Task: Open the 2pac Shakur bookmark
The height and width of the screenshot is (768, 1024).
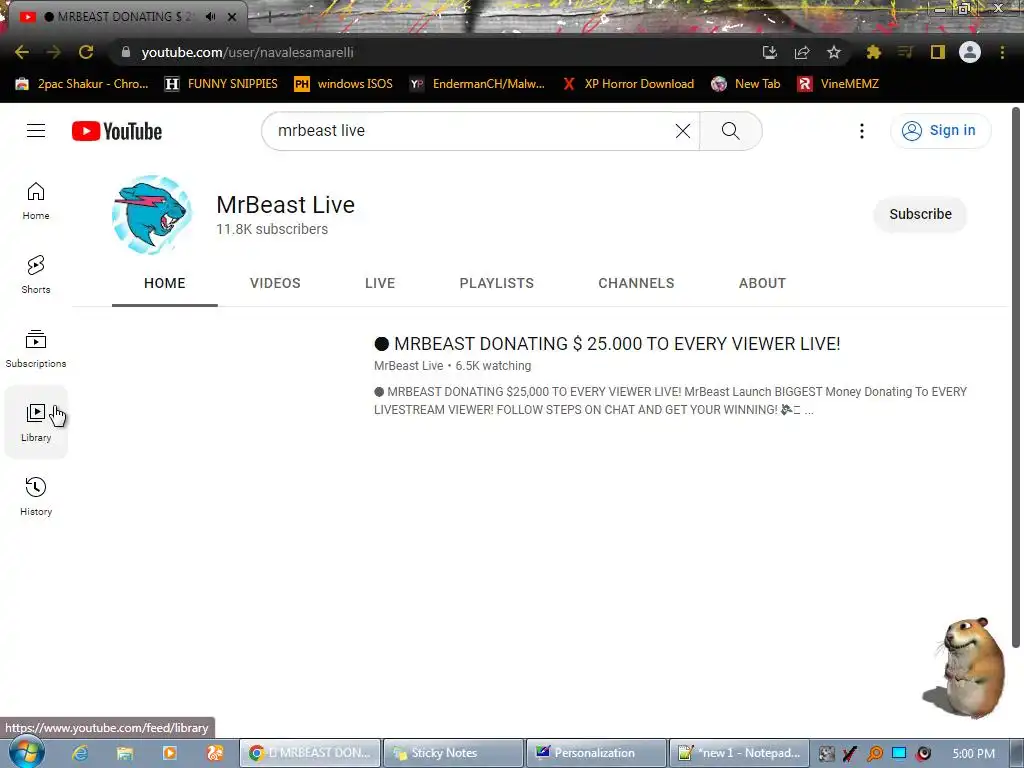Action: pyautogui.click(x=82, y=84)
